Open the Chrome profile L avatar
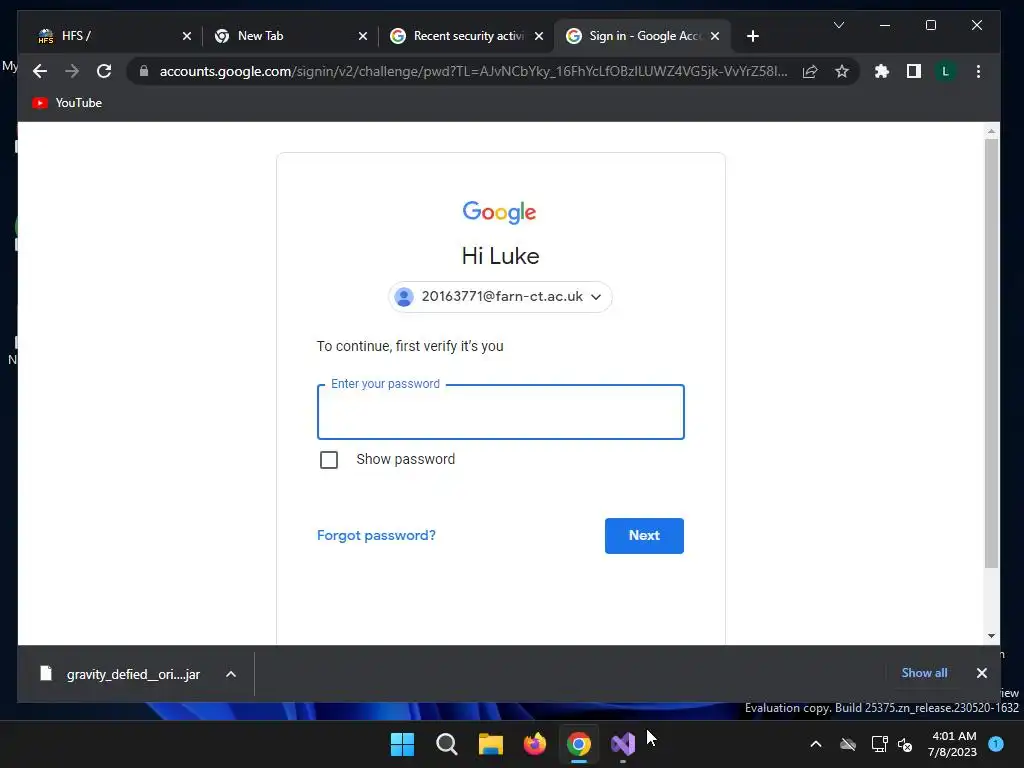 946,71
